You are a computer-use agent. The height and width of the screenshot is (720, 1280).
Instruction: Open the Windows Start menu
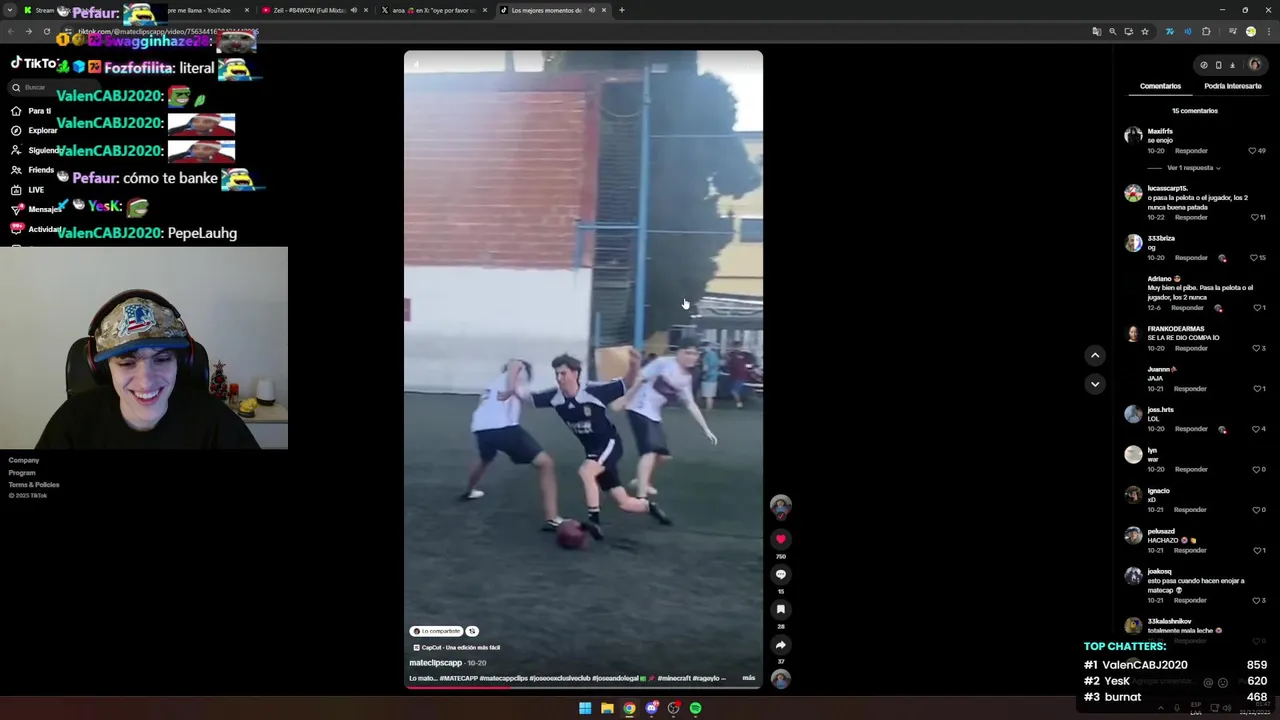coord(585,708)
